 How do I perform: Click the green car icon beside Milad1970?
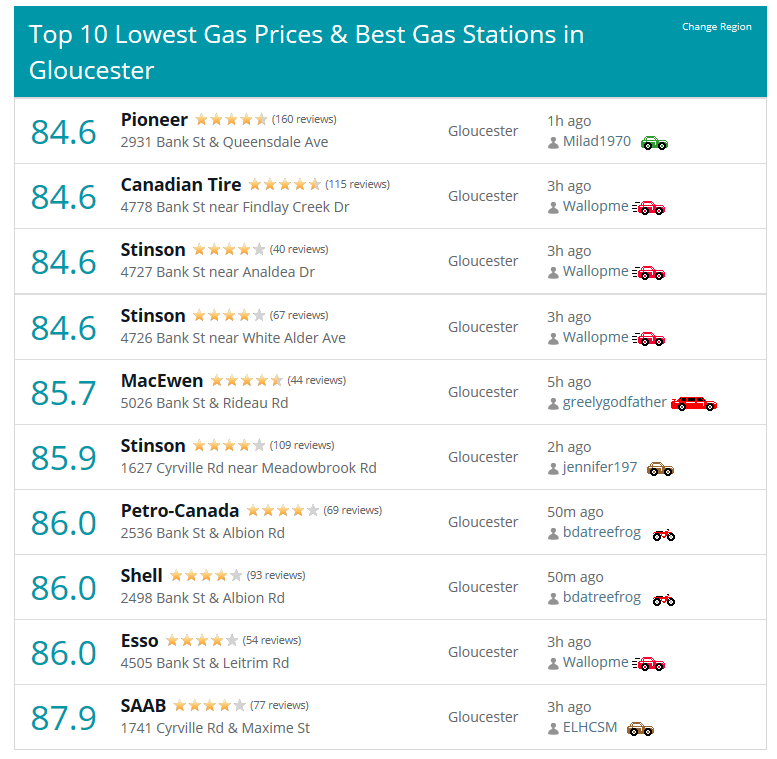point(654,143)
